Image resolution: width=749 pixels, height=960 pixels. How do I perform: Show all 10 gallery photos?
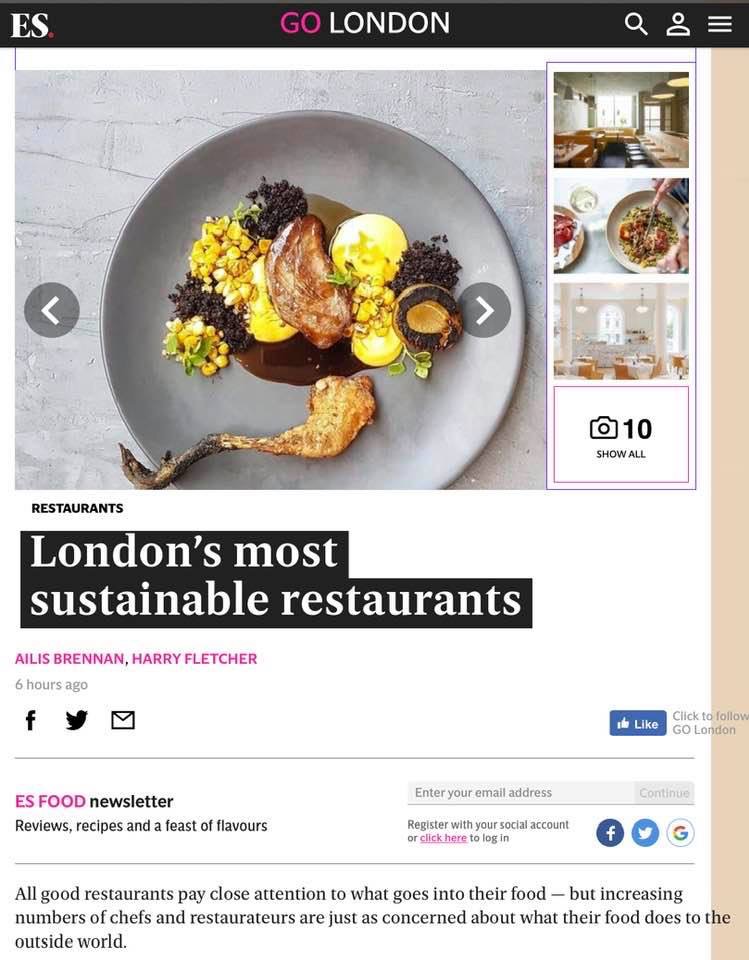click(x=621, y=434)
